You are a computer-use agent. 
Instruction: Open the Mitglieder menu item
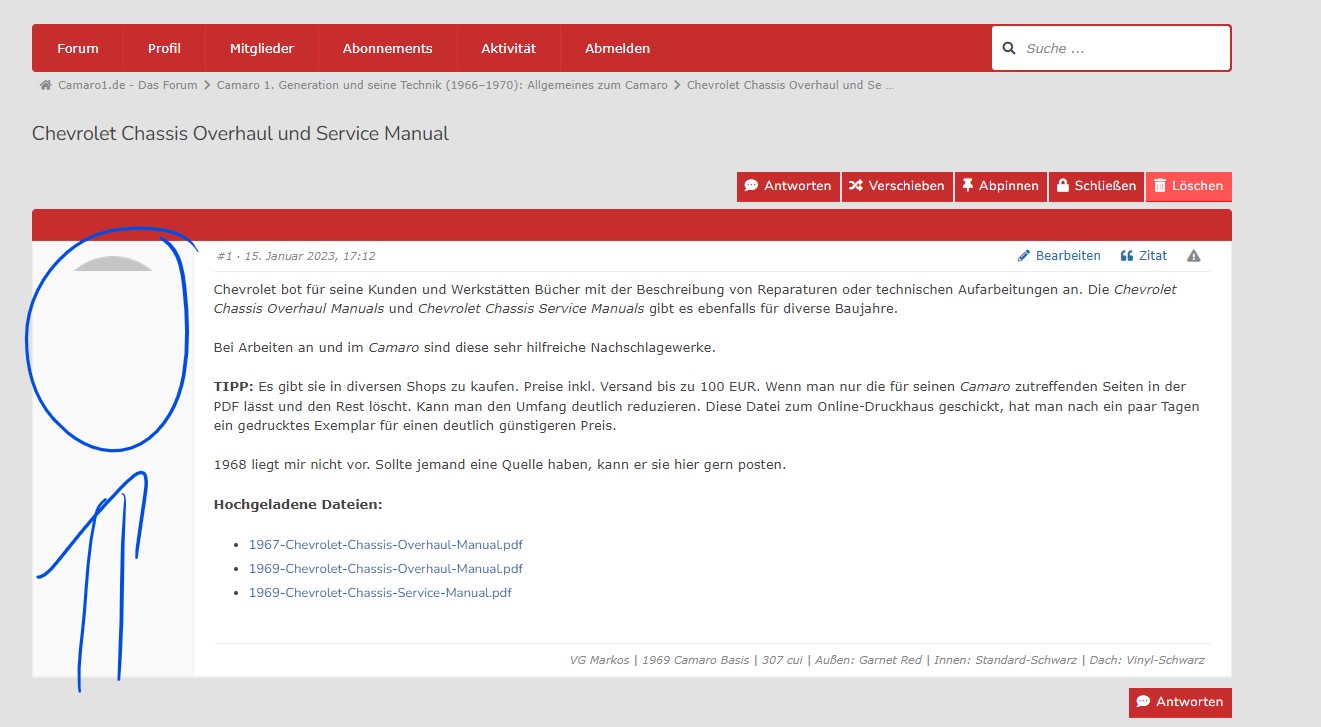coord(261,48)
